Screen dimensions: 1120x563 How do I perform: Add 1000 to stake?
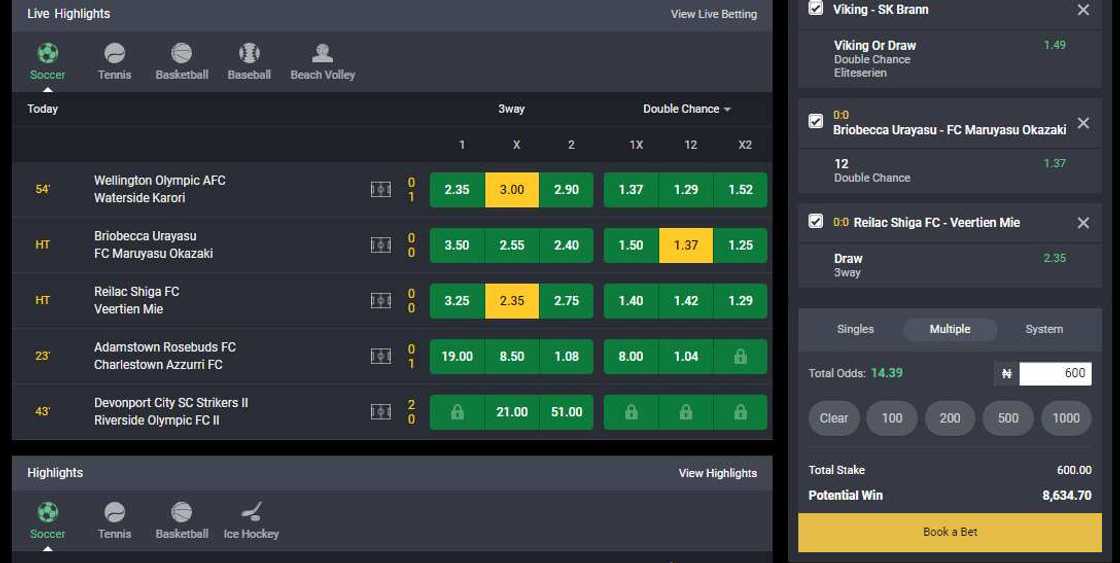point(1066,419)
